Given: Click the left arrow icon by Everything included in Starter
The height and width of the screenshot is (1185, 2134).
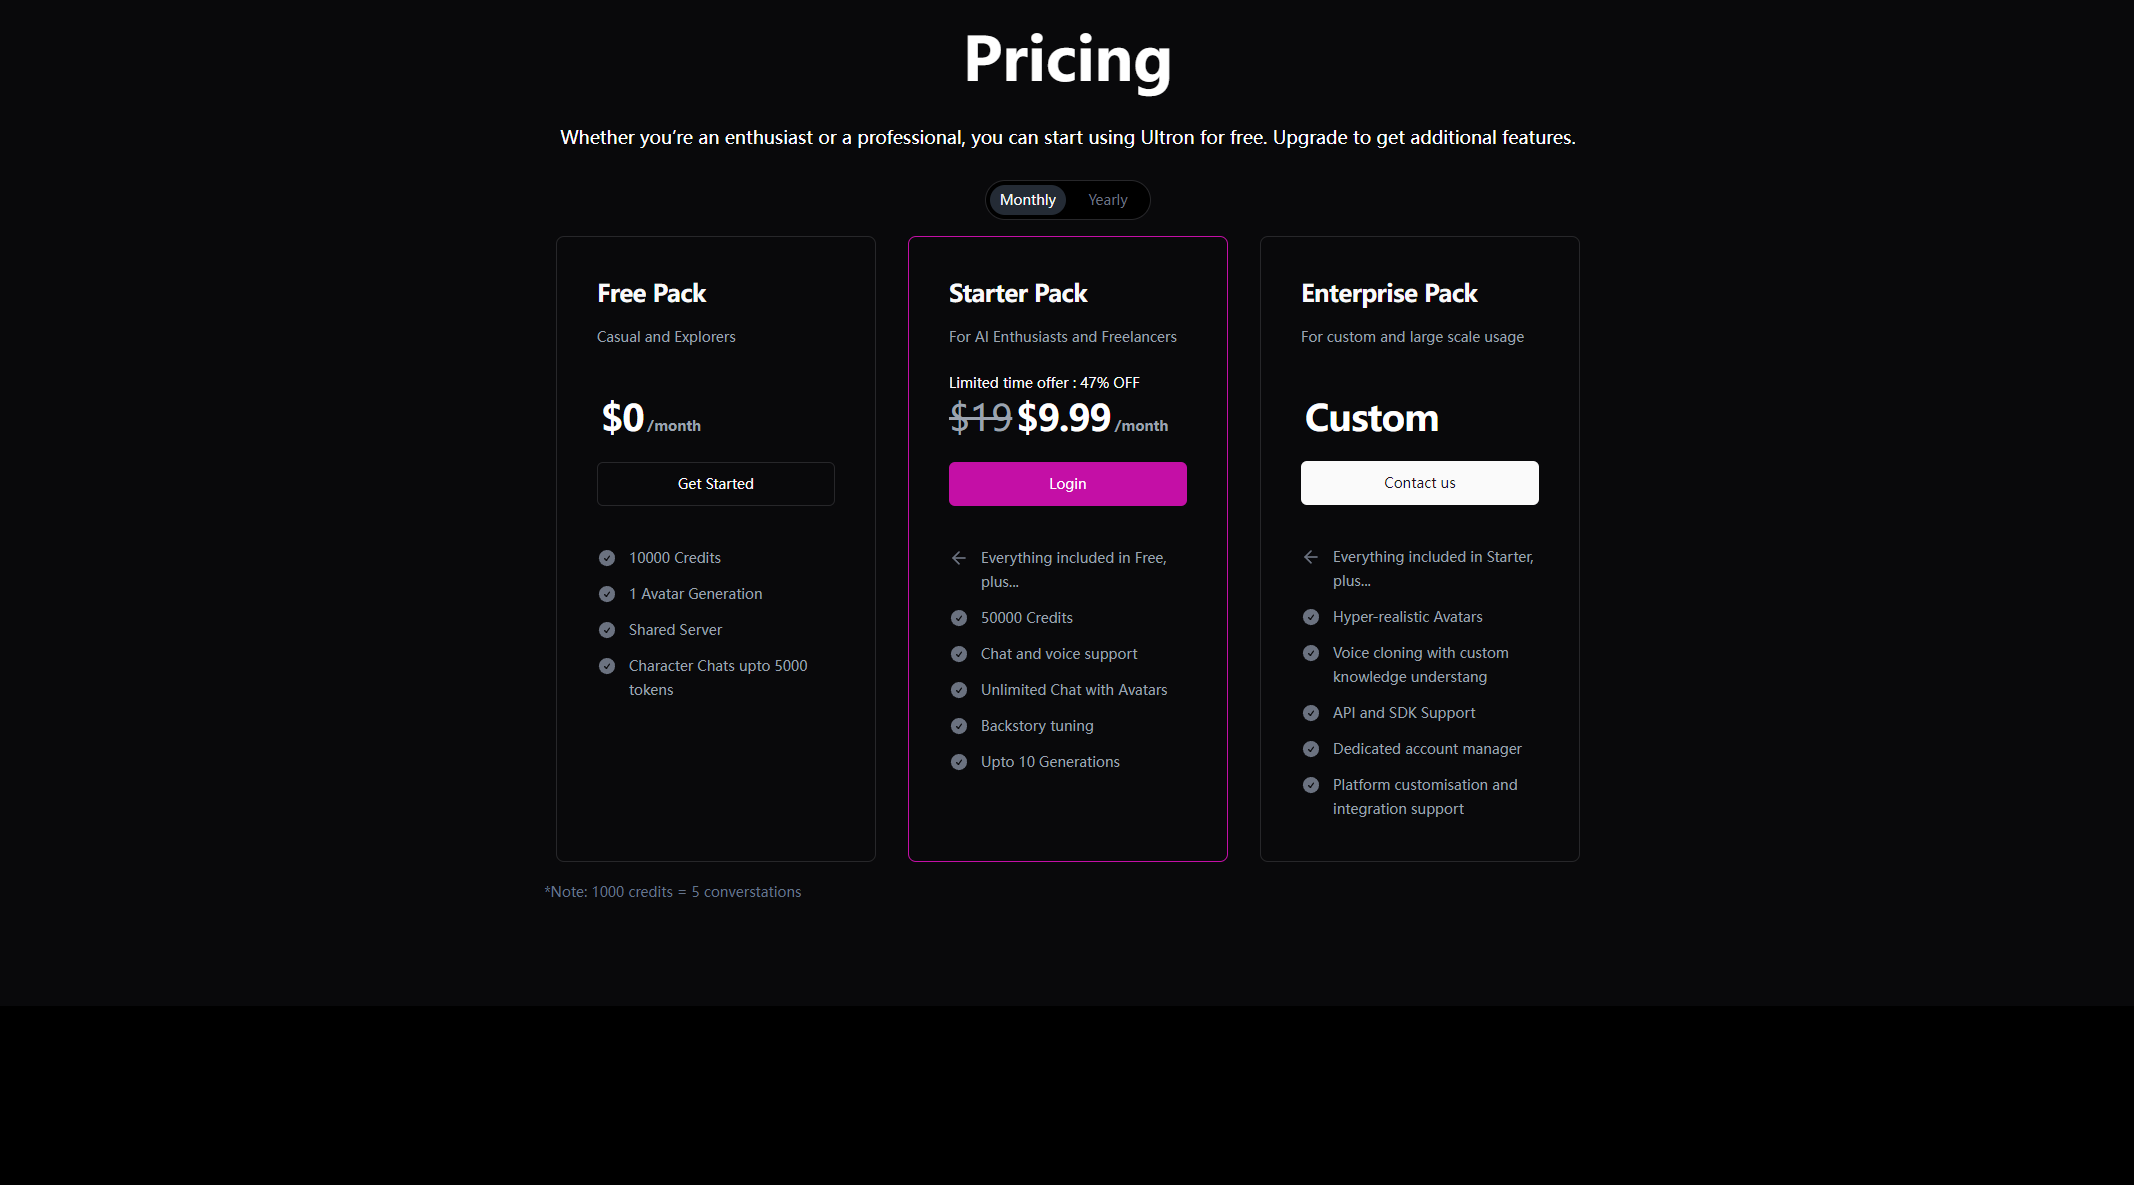Looking at the screenshot, I should coord(1311,557).
